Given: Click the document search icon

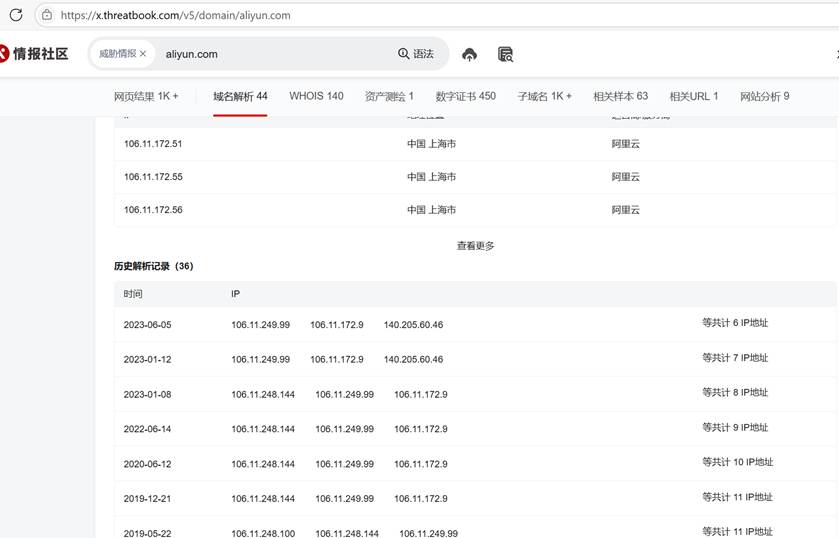Looking at the screenshot, I should 505,54.
